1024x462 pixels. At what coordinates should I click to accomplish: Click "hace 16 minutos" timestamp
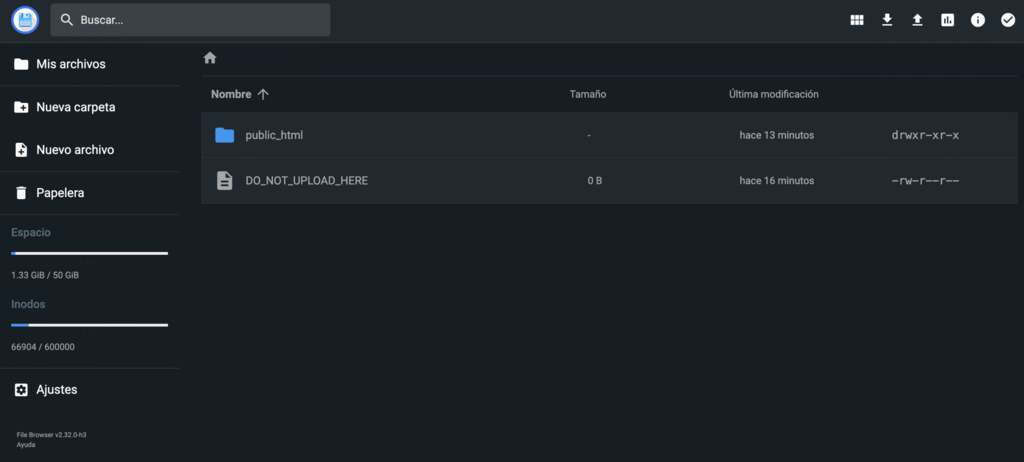tap(776, 181)
